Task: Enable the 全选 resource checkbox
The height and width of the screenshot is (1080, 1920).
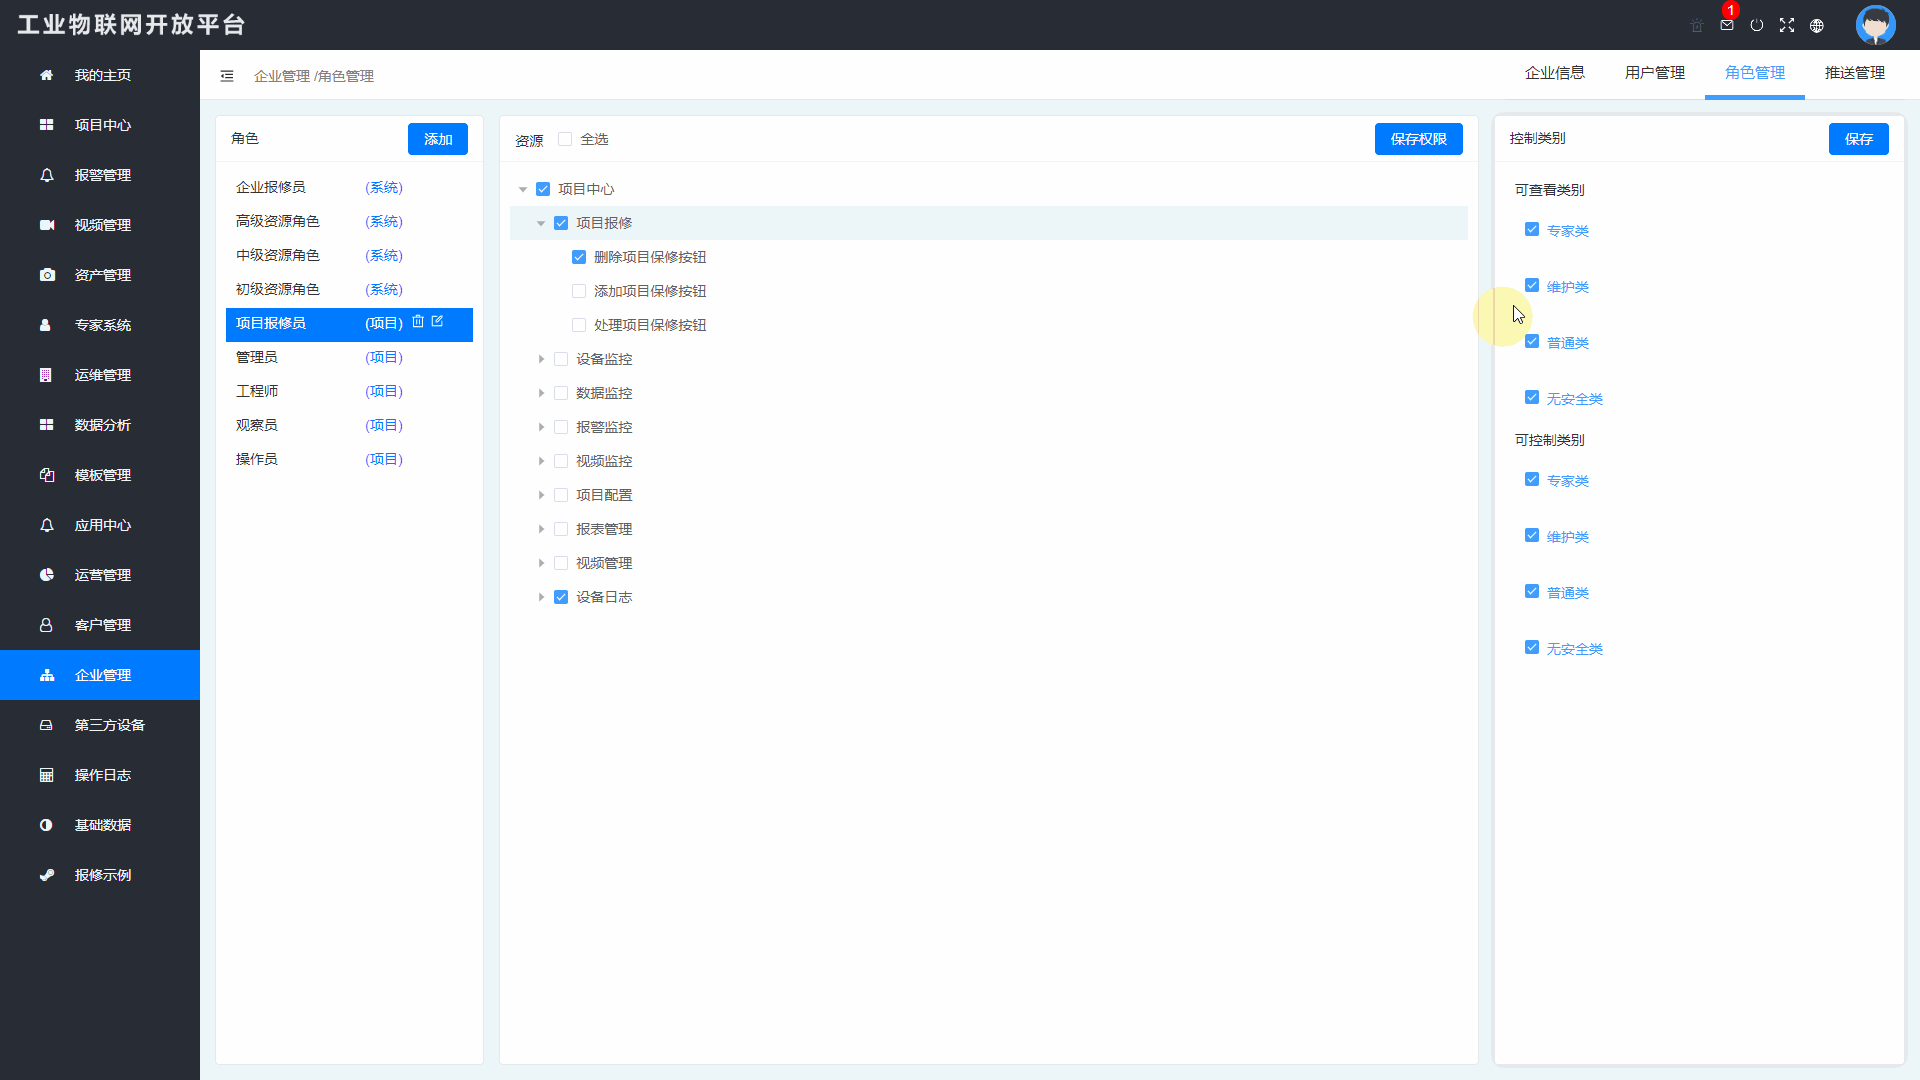Action: click(565, 140)
